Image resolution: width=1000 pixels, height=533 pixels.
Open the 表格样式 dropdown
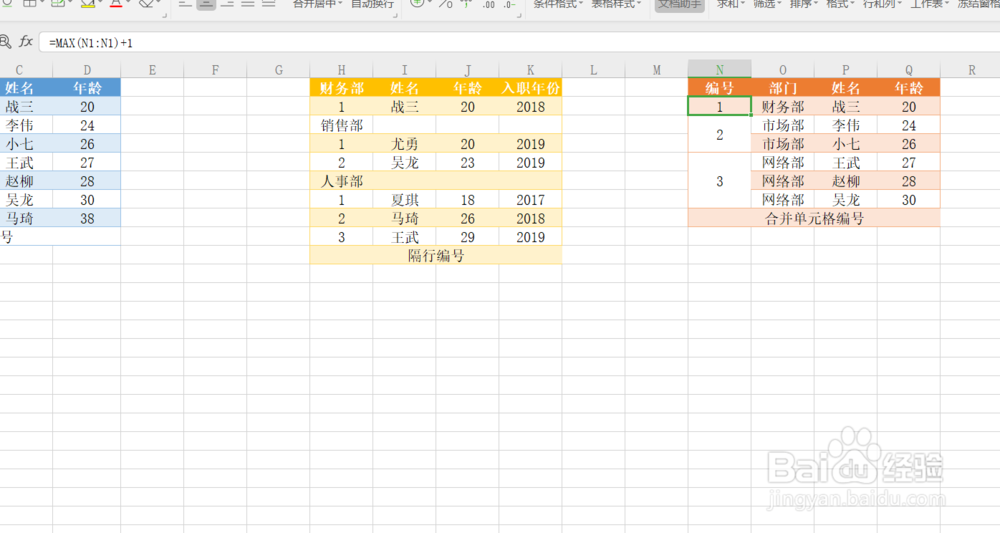[x=616, y=4]
